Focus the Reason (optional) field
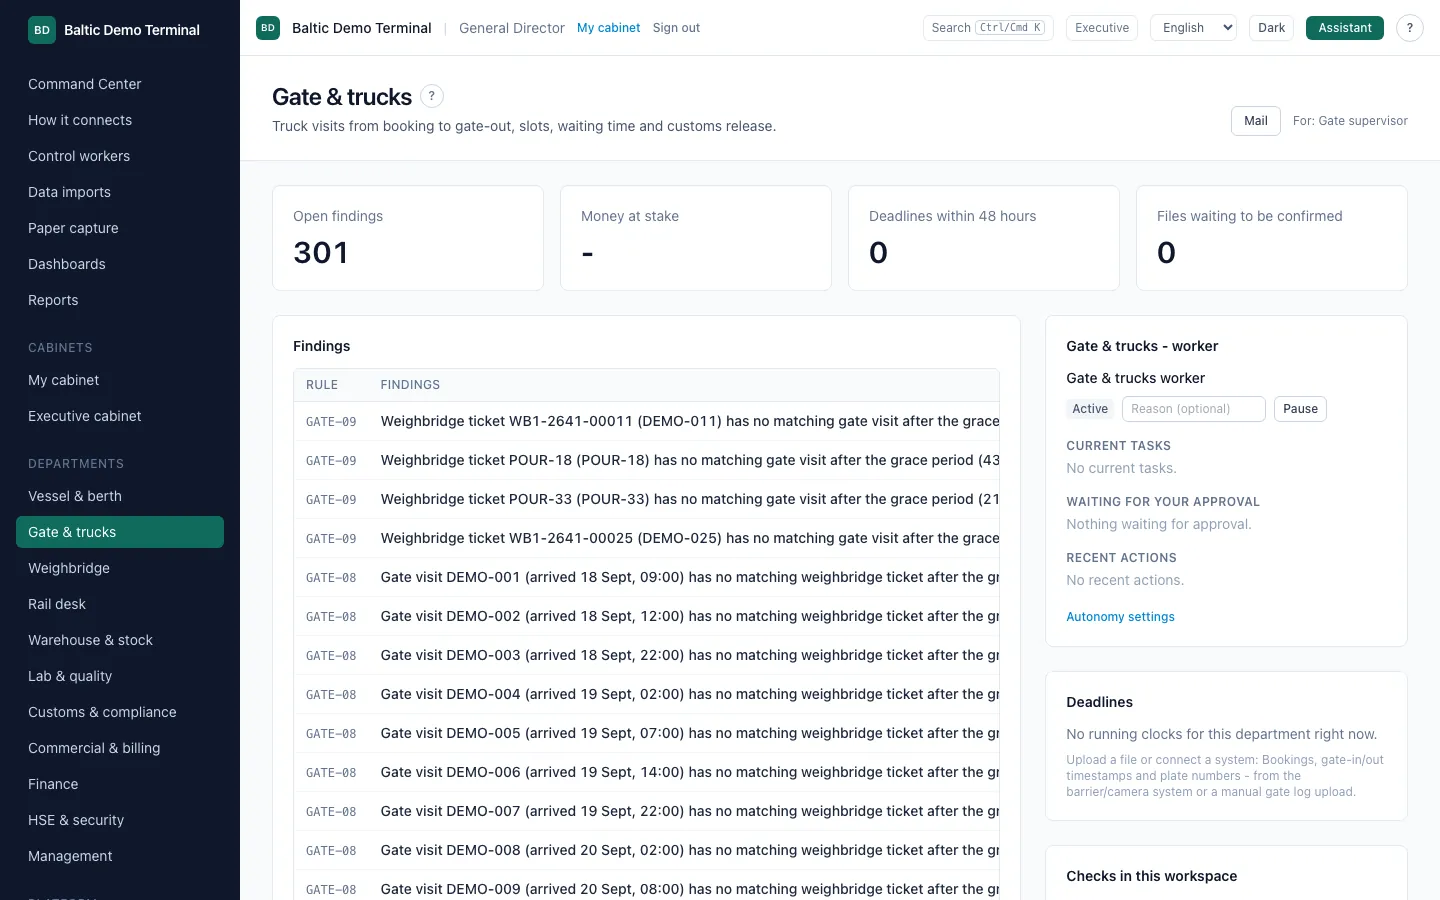Image resolution: width=1440 pixels, height=900 pixels. tap(1194, 409)
